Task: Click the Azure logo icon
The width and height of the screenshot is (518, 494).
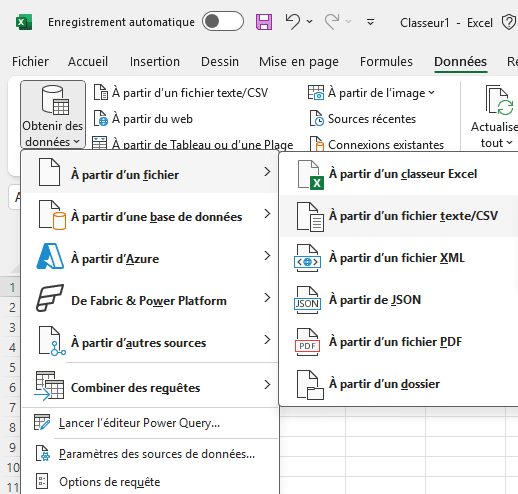Action: [50, 256]
